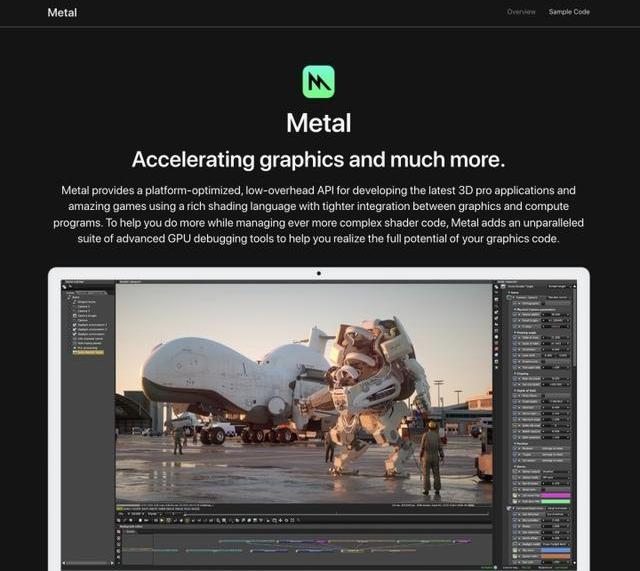Click the robot and spaceship render image
640x571 pixels.
coord(304,393)
